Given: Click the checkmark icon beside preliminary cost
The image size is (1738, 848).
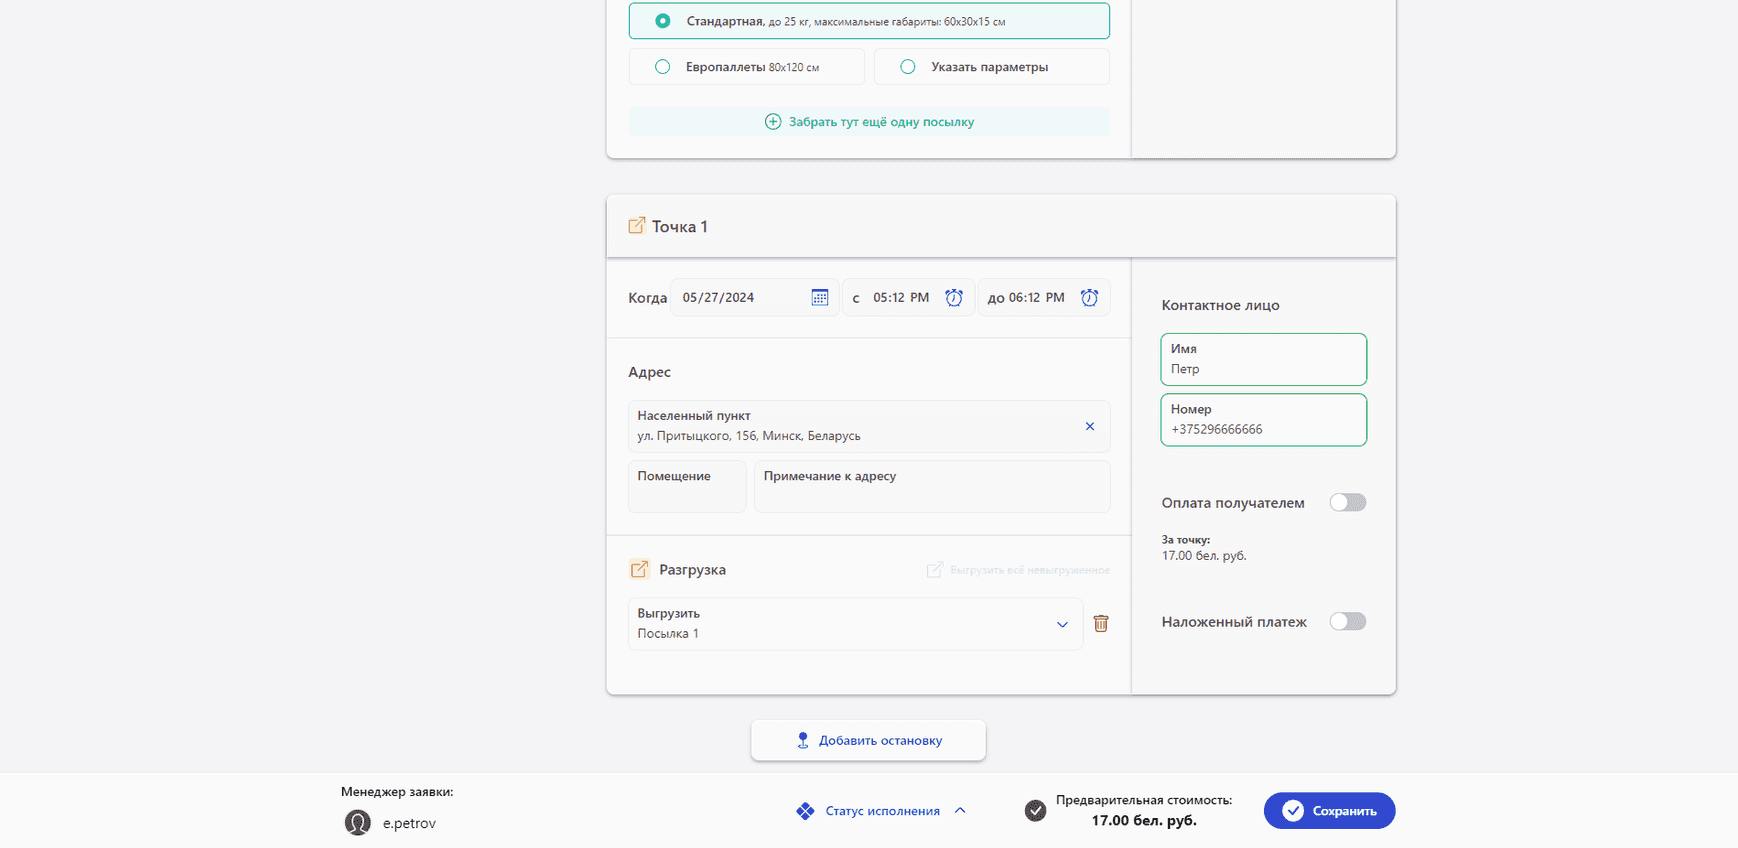Looking at the screenshot, I should pyautogui.click(x=1036, y=811).
